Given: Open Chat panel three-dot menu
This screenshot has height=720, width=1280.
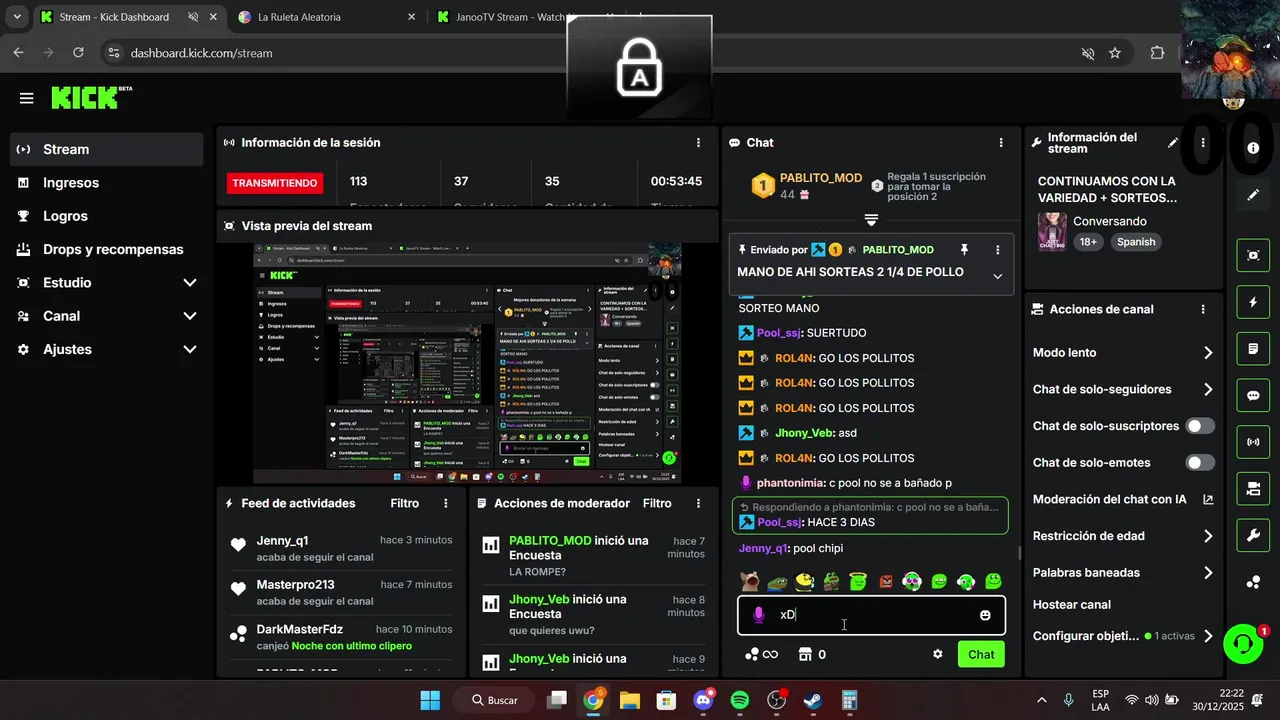Looking at the screenshot, I should tap(1001, 143).
